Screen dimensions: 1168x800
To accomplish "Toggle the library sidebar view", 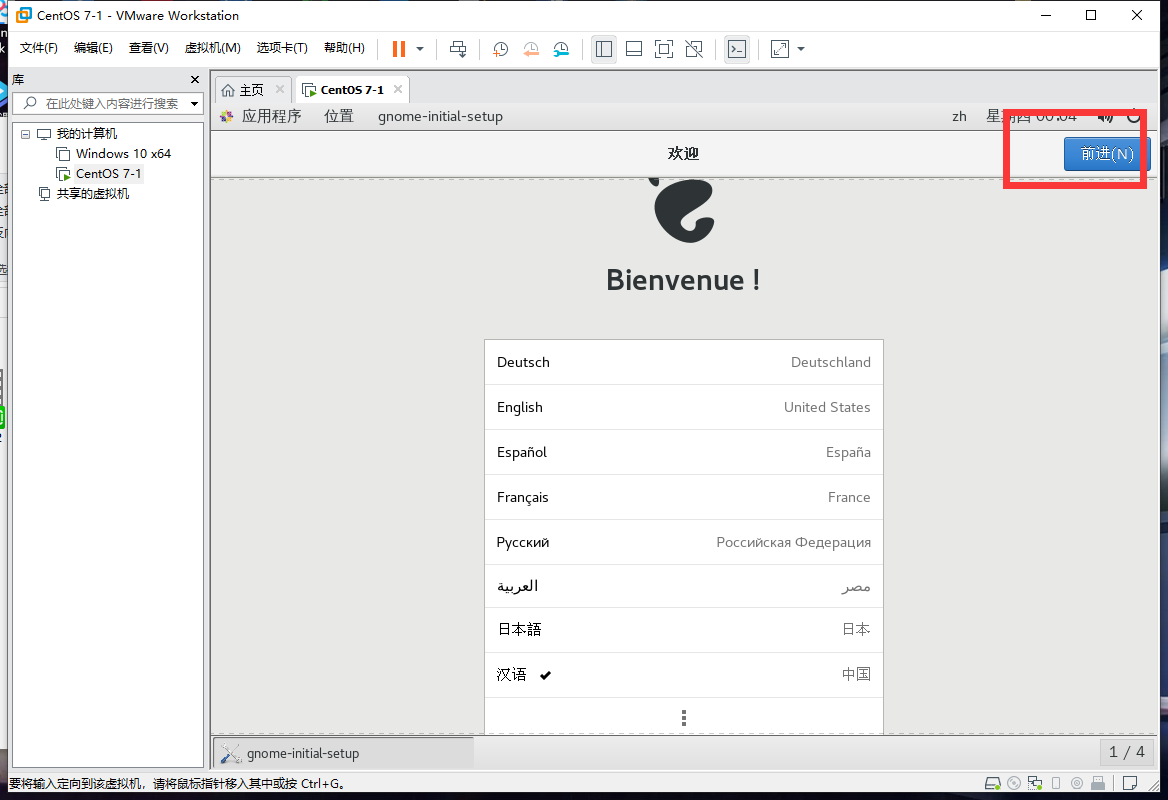I will tap(604, 49).
